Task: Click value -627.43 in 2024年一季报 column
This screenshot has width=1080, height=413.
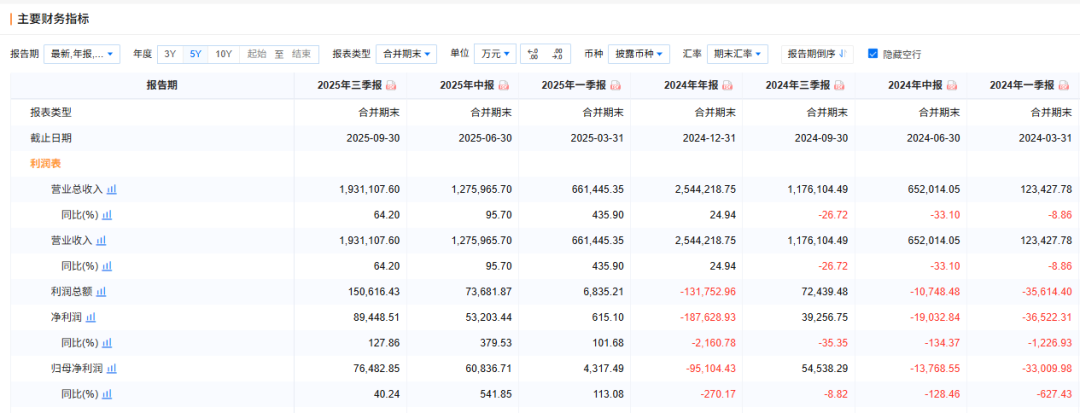Action: 1055,394
